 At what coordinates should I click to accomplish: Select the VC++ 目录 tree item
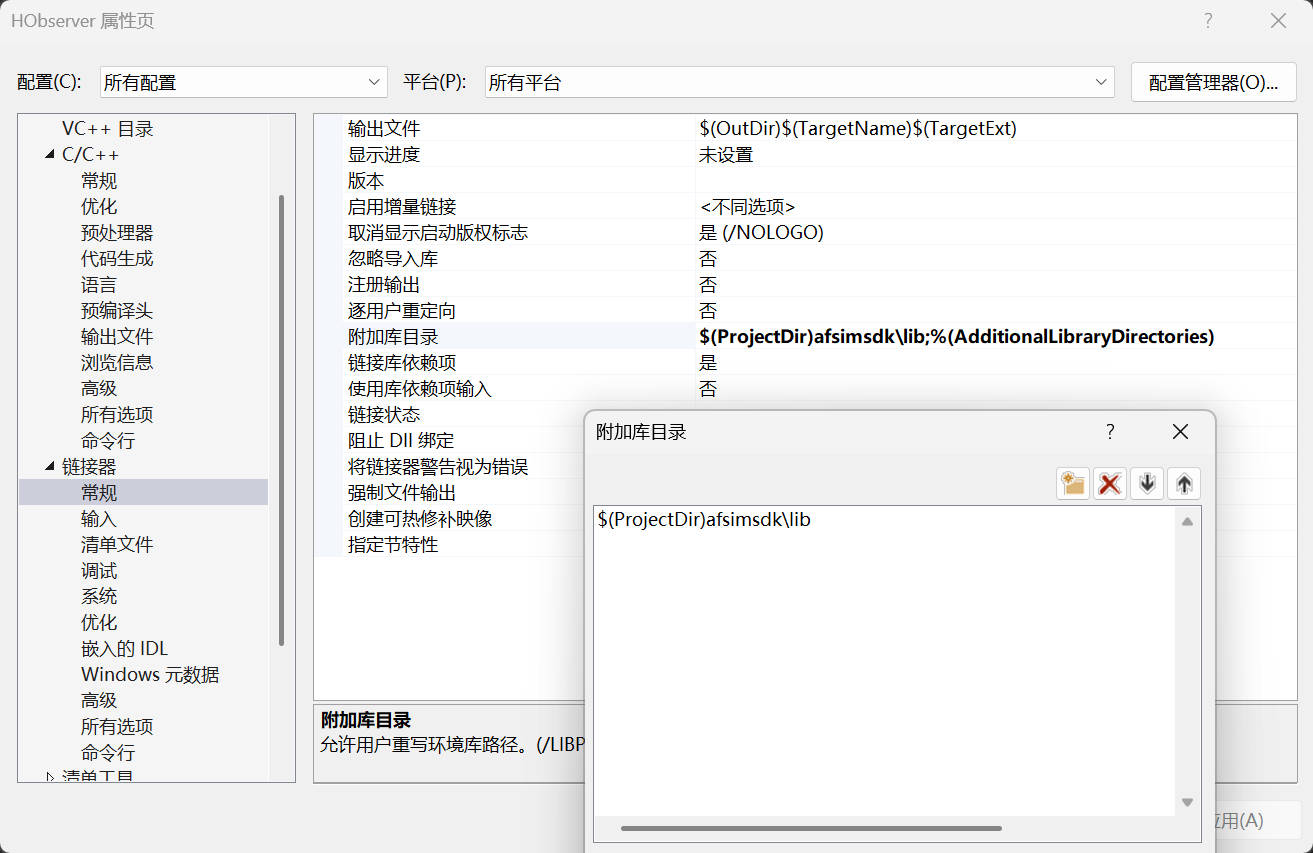(107, 129)
